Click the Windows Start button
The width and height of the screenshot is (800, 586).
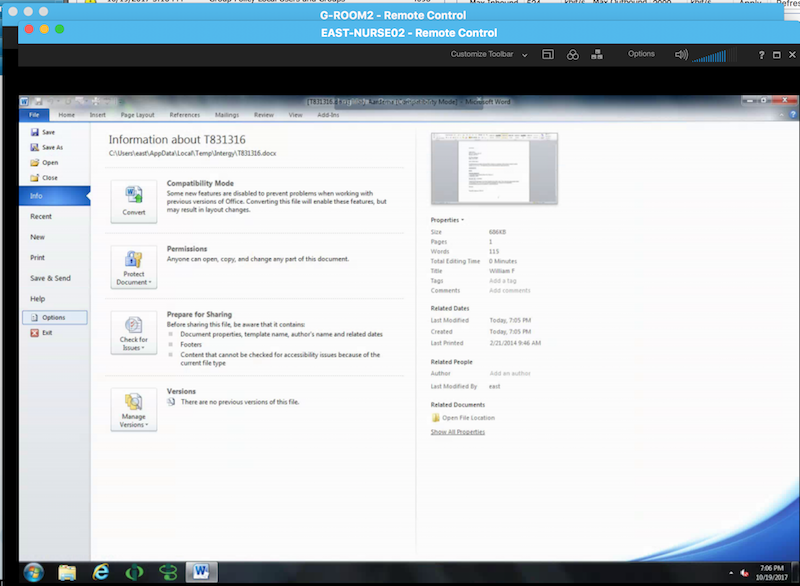[x=34, y=573]
